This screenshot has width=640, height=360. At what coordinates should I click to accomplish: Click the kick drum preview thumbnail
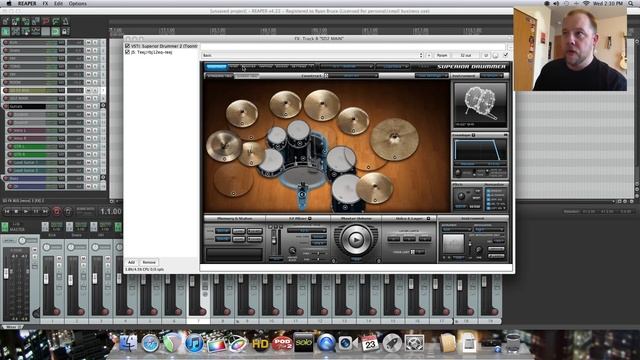[480, 104]
